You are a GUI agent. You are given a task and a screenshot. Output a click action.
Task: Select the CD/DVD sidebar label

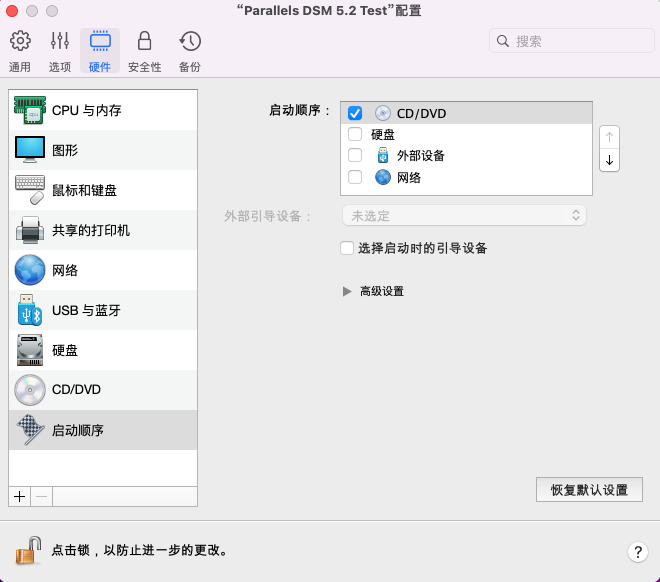pyautogui.click(x=76, y=390)
